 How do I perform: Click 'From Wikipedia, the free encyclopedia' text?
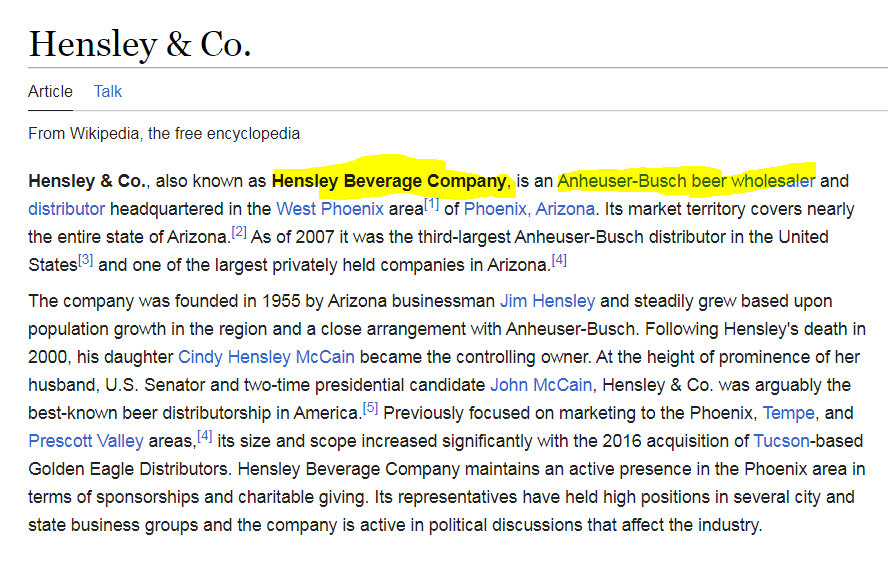pos(164,134)
